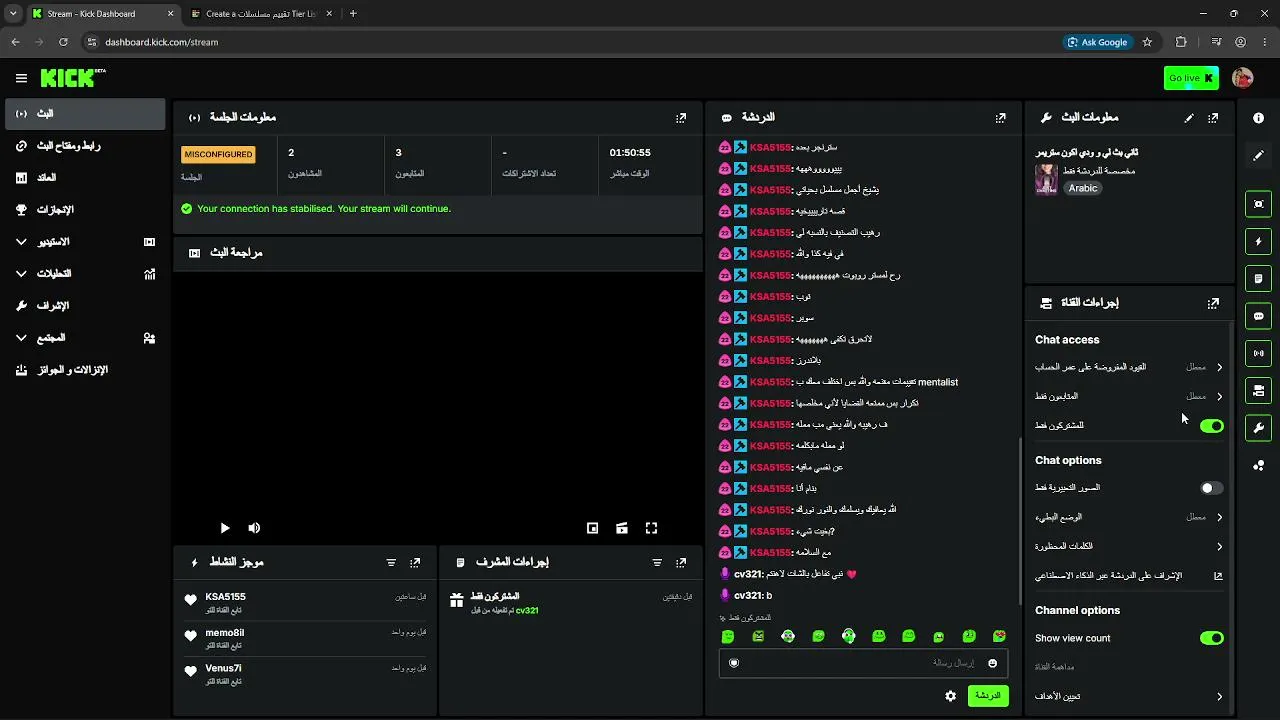Viewport: 1280px width, 720px height.
Task: Open the stream URL and key page
Action: 85,146
